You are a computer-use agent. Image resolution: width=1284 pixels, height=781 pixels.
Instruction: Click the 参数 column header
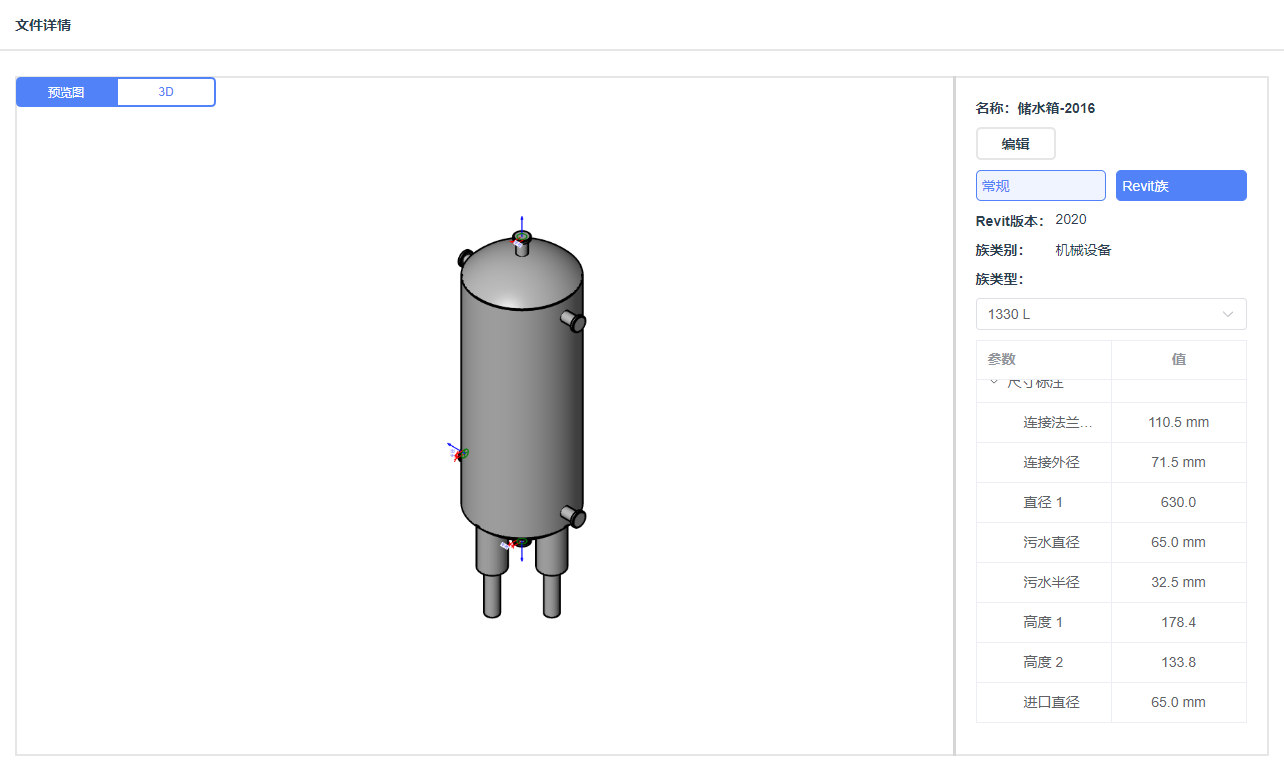(1043, 359)
